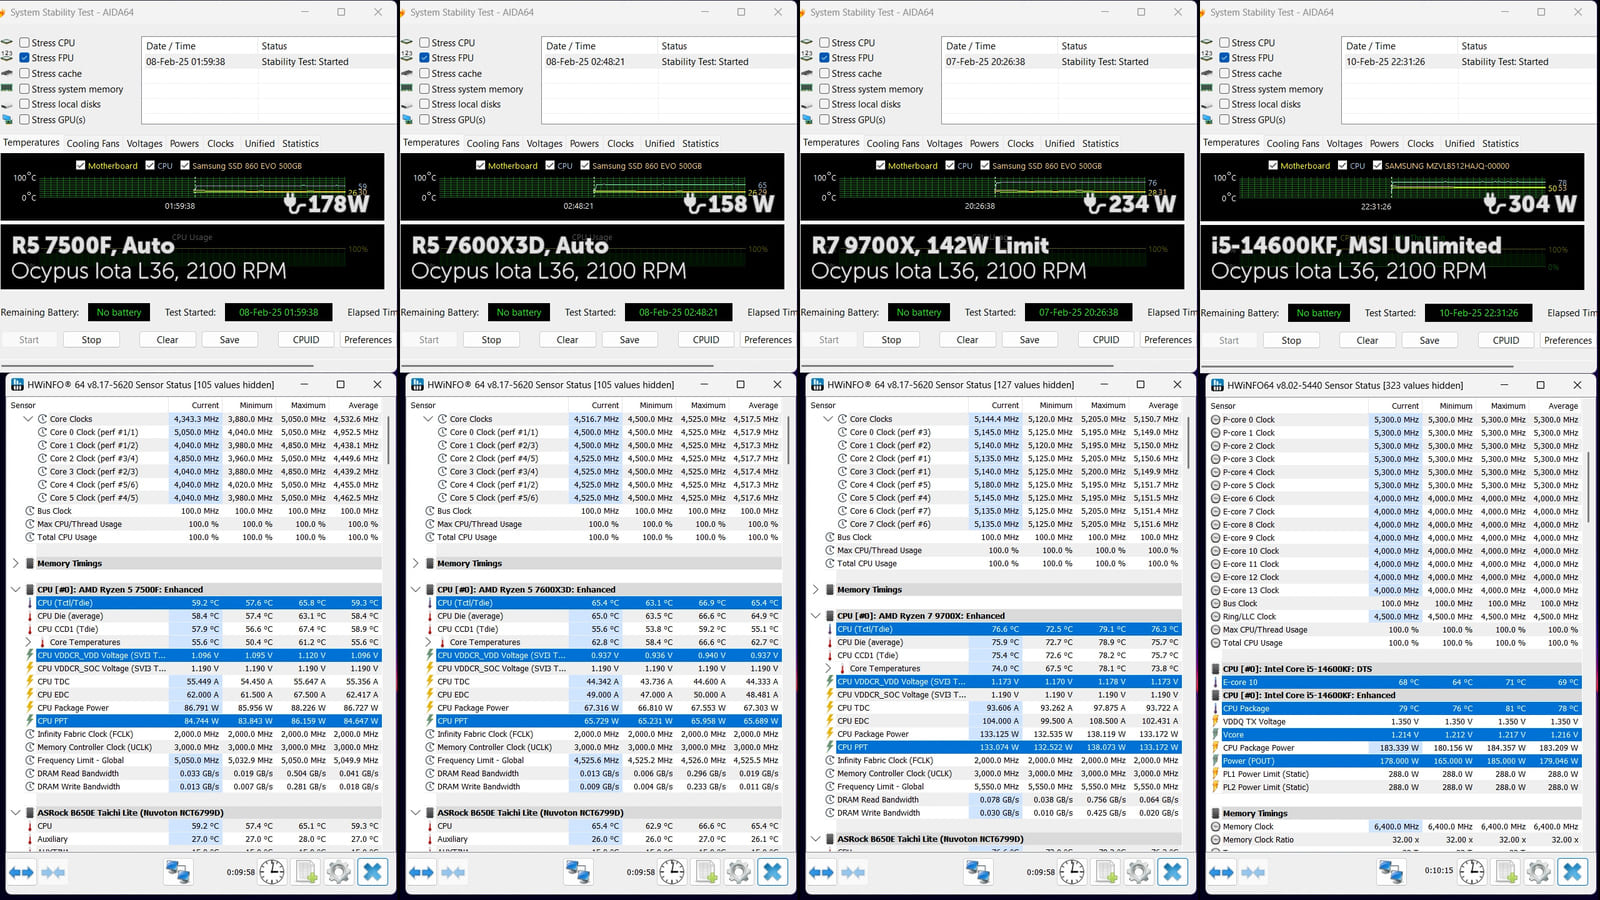Screen dimensions: 1600x900
Task: Open Cooling Fans tab in R5 7500F AIDA64 window
Action: click(93, 144)
